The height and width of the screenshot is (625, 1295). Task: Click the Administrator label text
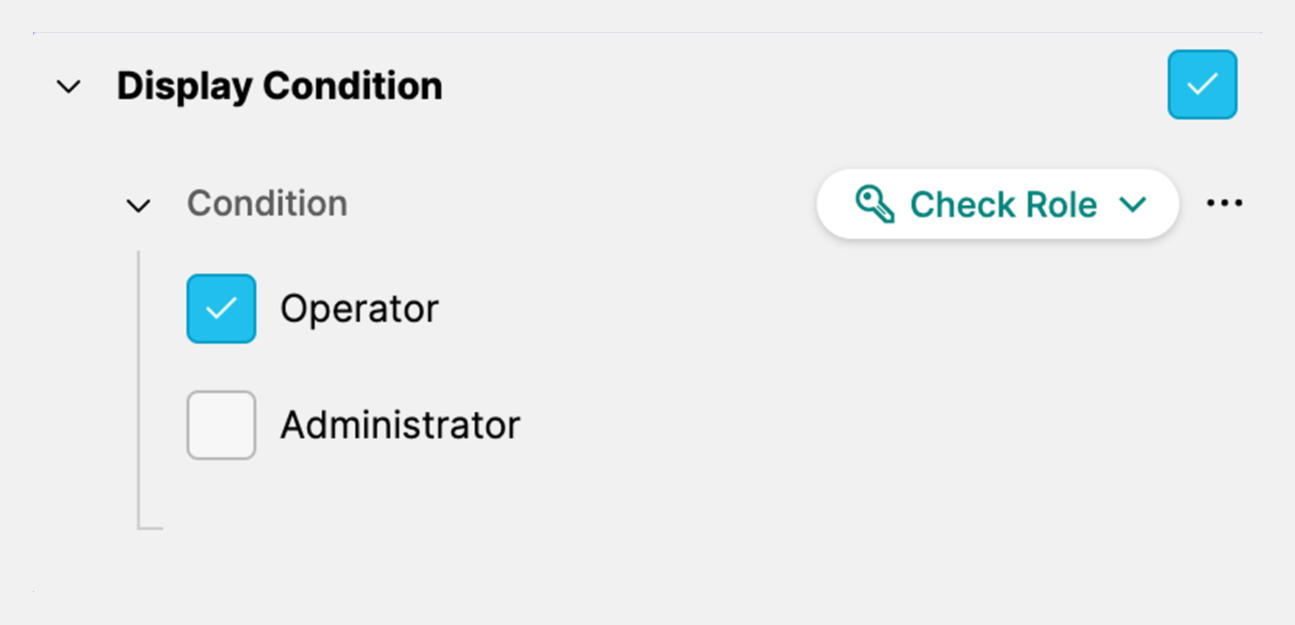(x=400, y=425)
